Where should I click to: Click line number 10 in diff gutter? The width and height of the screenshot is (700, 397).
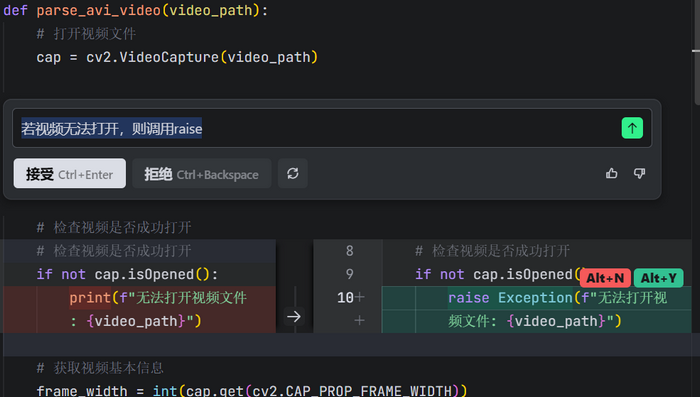(345, 297)
